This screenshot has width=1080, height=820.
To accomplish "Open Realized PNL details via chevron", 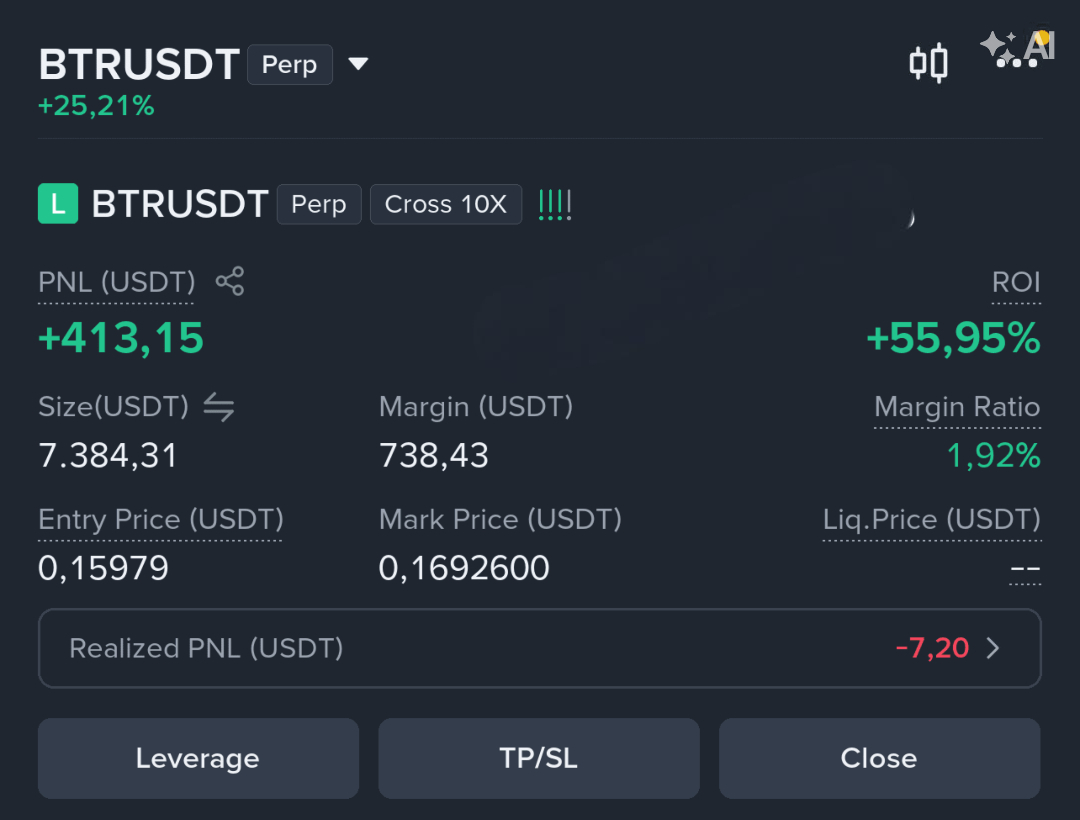I will (993, 648).
